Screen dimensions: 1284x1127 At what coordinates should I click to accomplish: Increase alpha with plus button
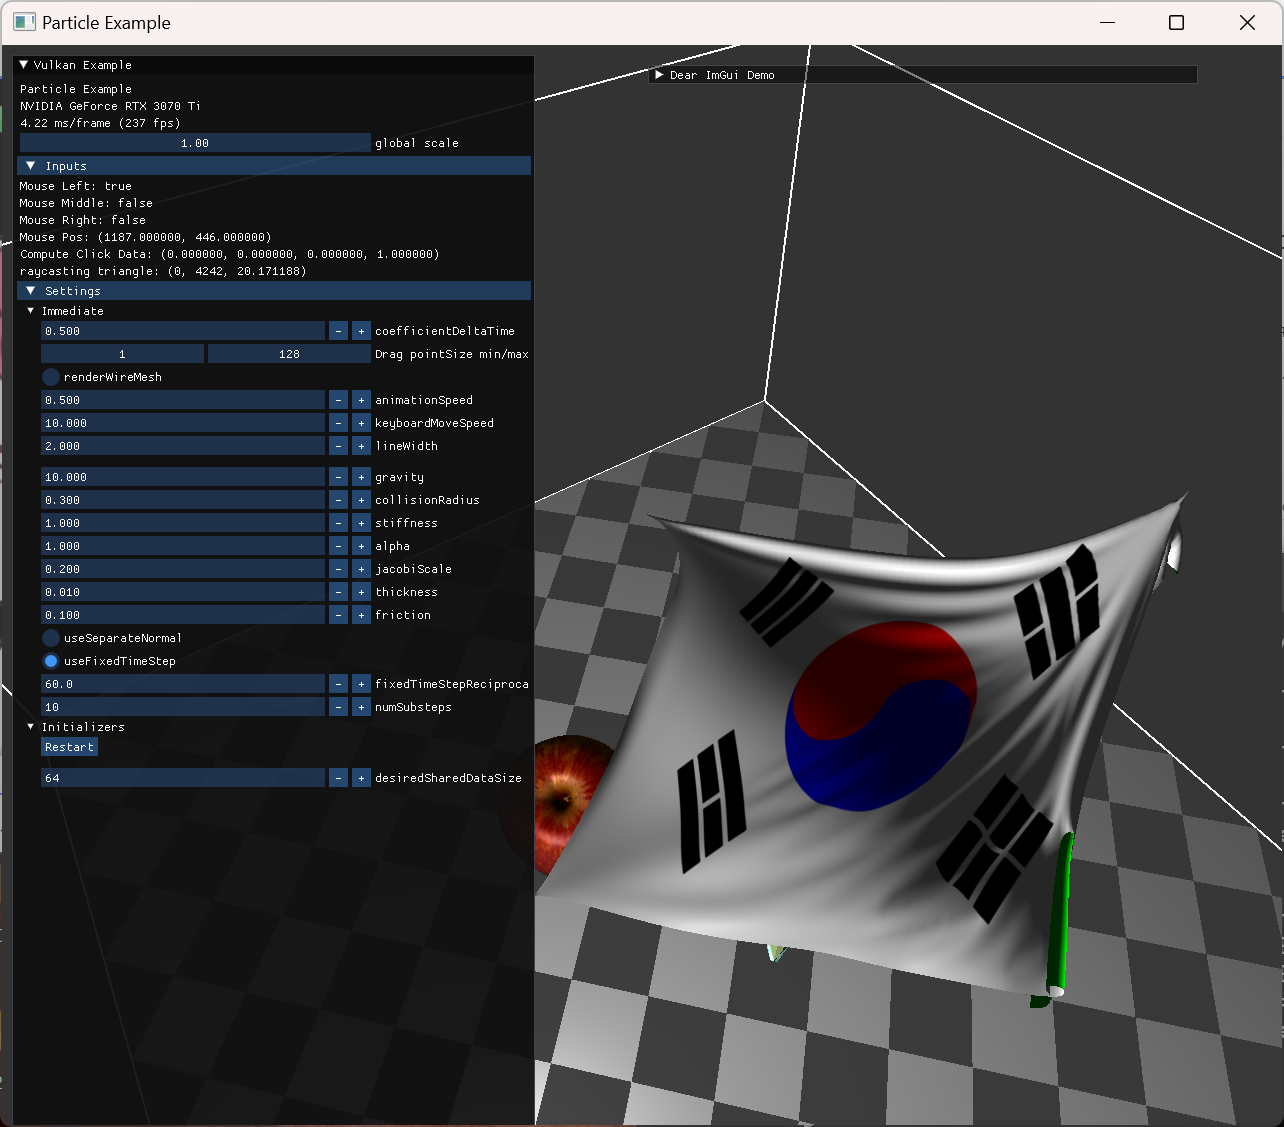tap(361, 546)
